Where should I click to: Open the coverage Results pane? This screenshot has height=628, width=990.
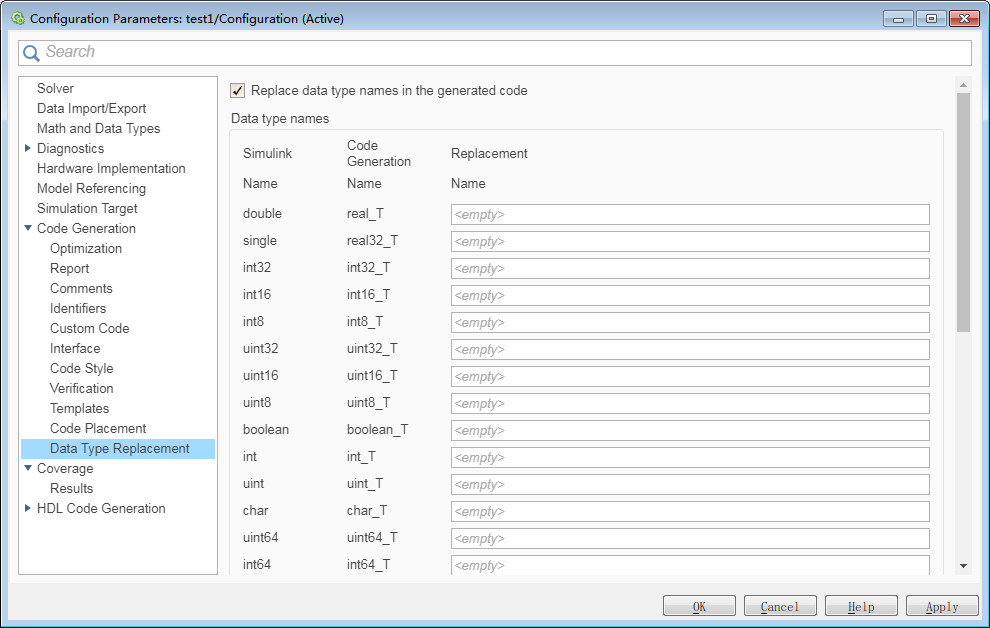point(72,488)
